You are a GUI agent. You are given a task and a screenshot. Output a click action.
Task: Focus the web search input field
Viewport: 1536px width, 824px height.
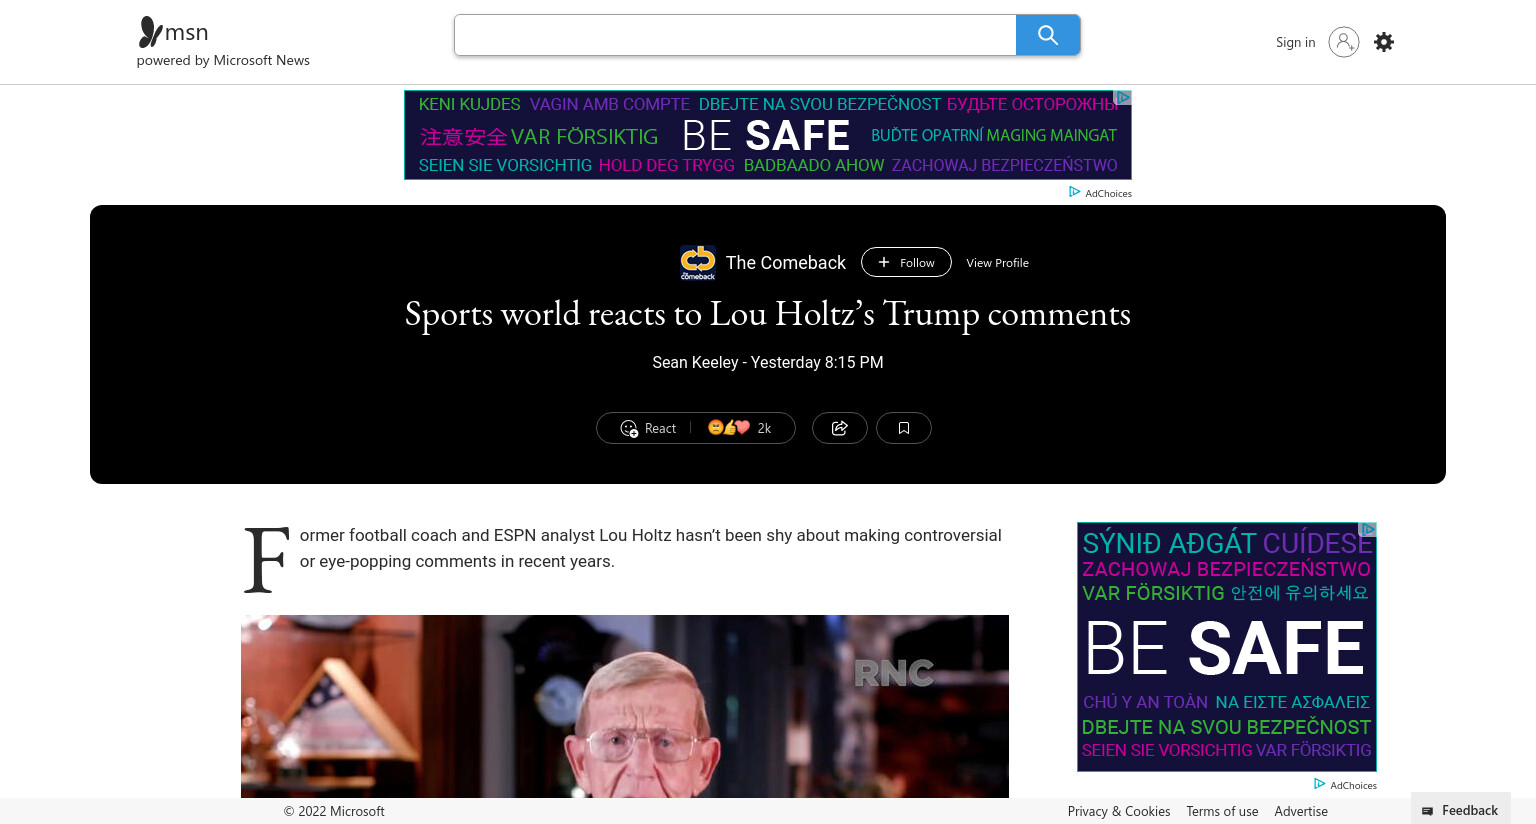(x=735, y=35)
